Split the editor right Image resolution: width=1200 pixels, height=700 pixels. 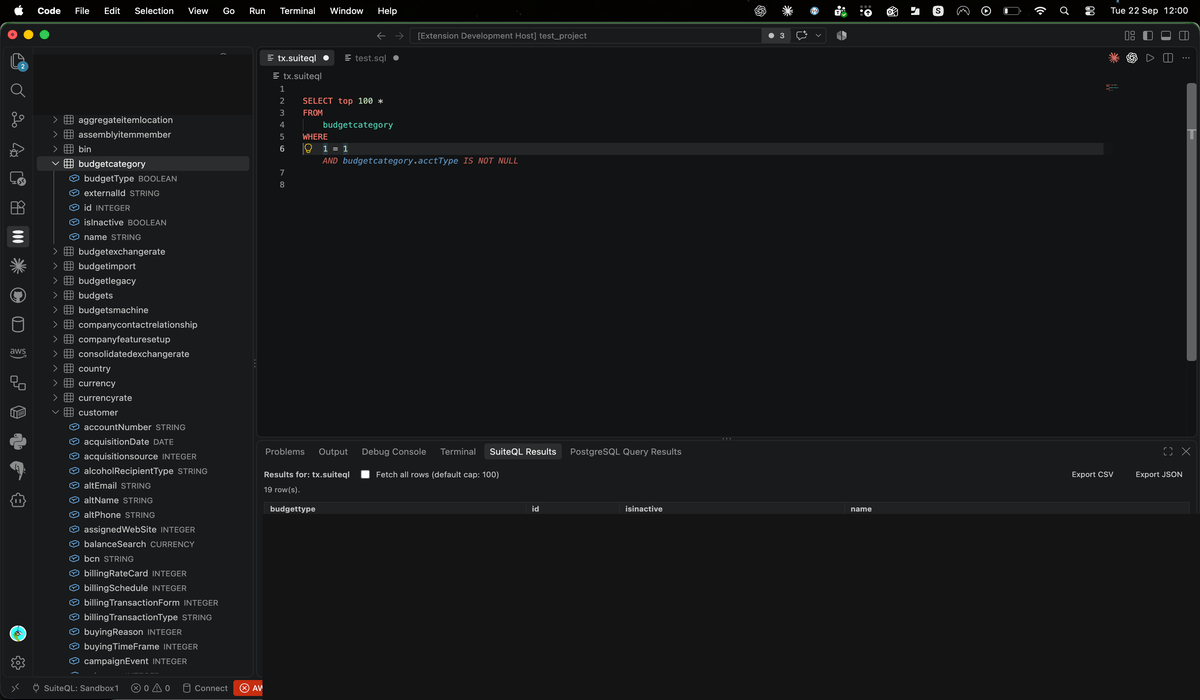[1168, 58]
